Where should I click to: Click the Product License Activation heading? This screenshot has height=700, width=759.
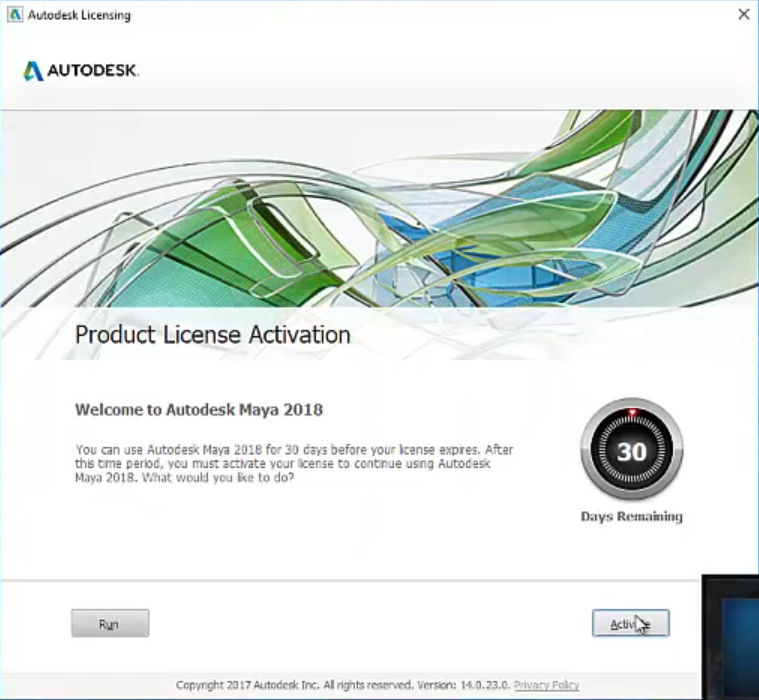point(212,335)
